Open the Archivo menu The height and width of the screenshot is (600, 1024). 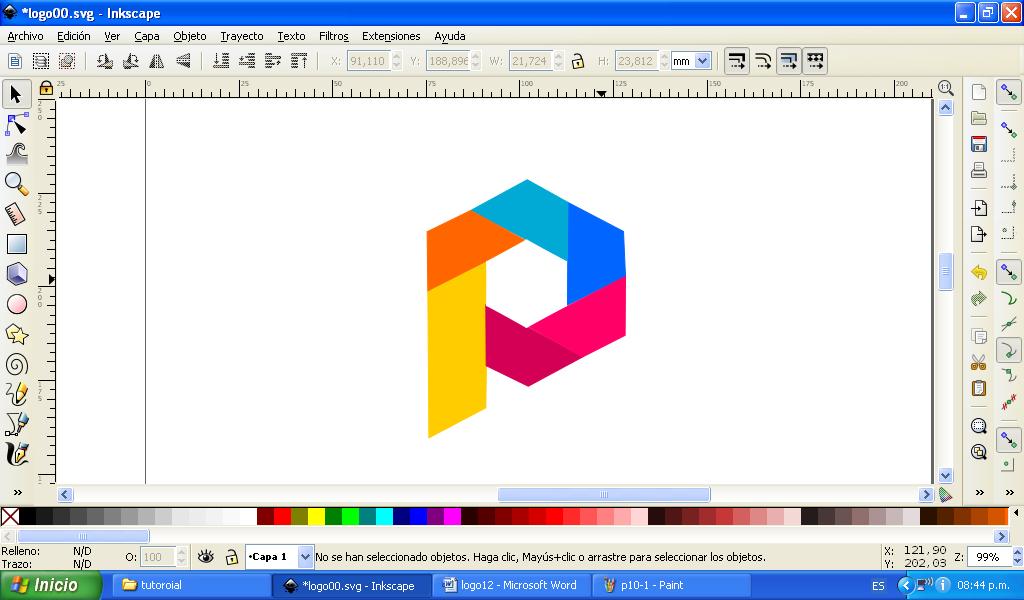coord(25,36)
